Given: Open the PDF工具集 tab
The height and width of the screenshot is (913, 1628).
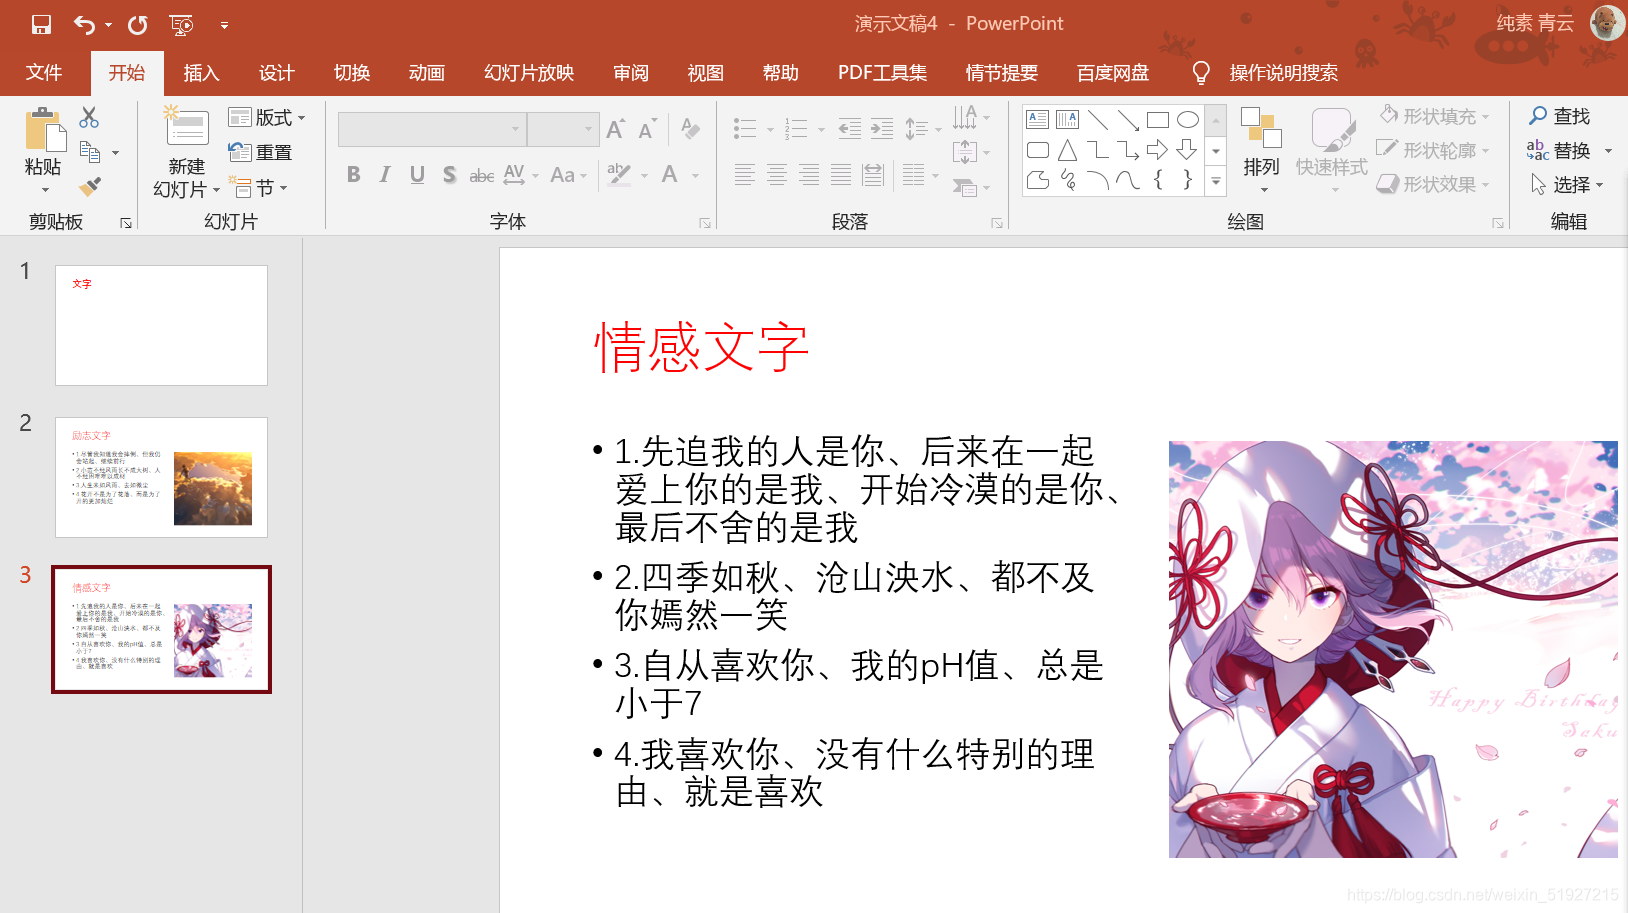Looking at the screenshot, I should tap(882, 73).
